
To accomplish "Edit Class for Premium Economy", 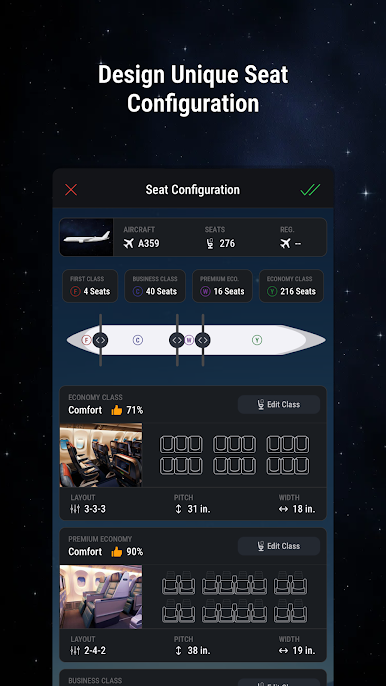I will click(279, 546).
